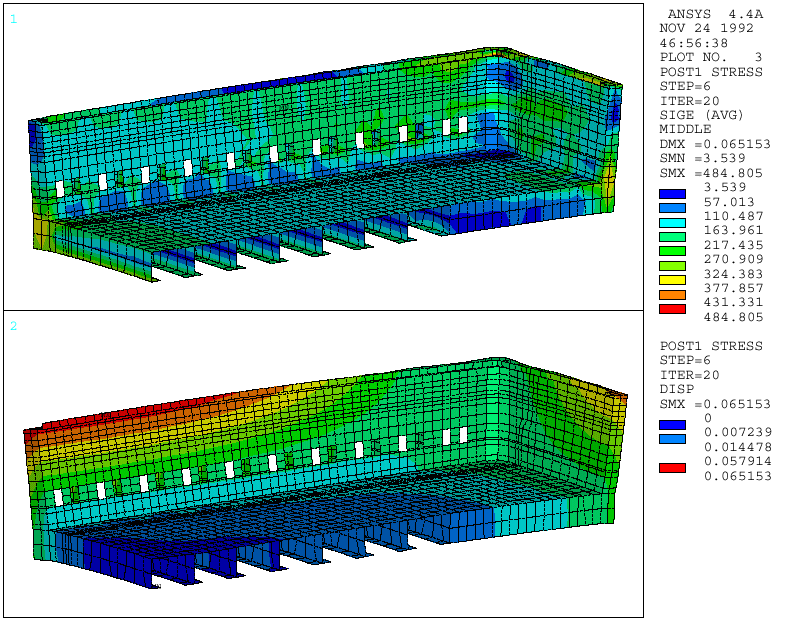This screenshot has width=811, height=621.
Task: Click the 484.805 maximum legend value
Action: tap(734, 317)
